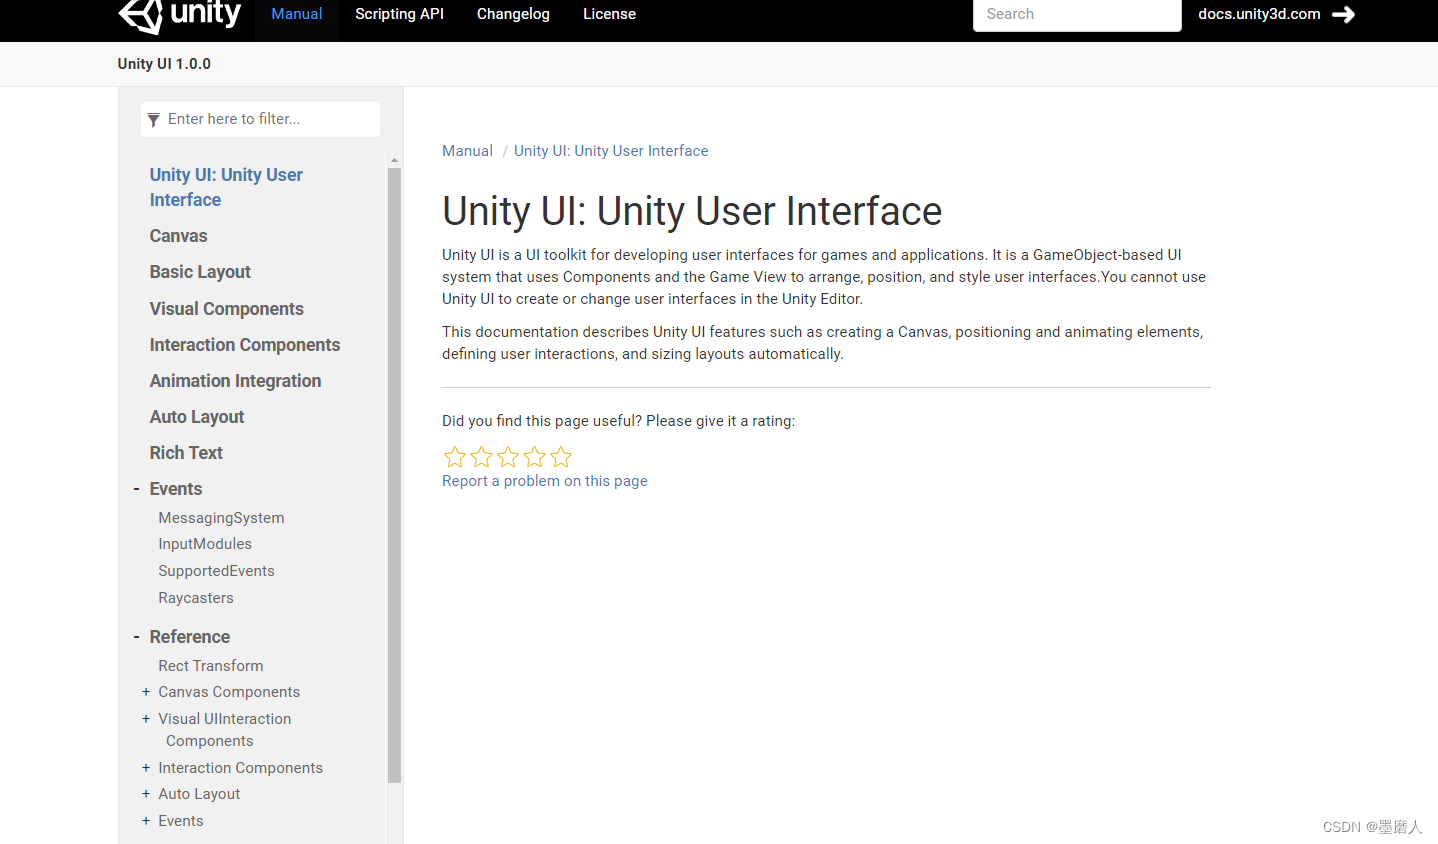Click the sidebar scrollbar up arrow
The image size is (1438, 844).
pyautogui.click(x=394, y=160)
